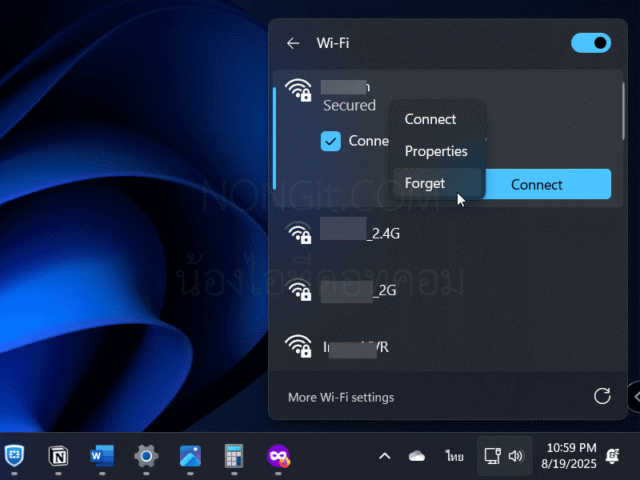Show hidden tray icons chevron

pos(384,456)
